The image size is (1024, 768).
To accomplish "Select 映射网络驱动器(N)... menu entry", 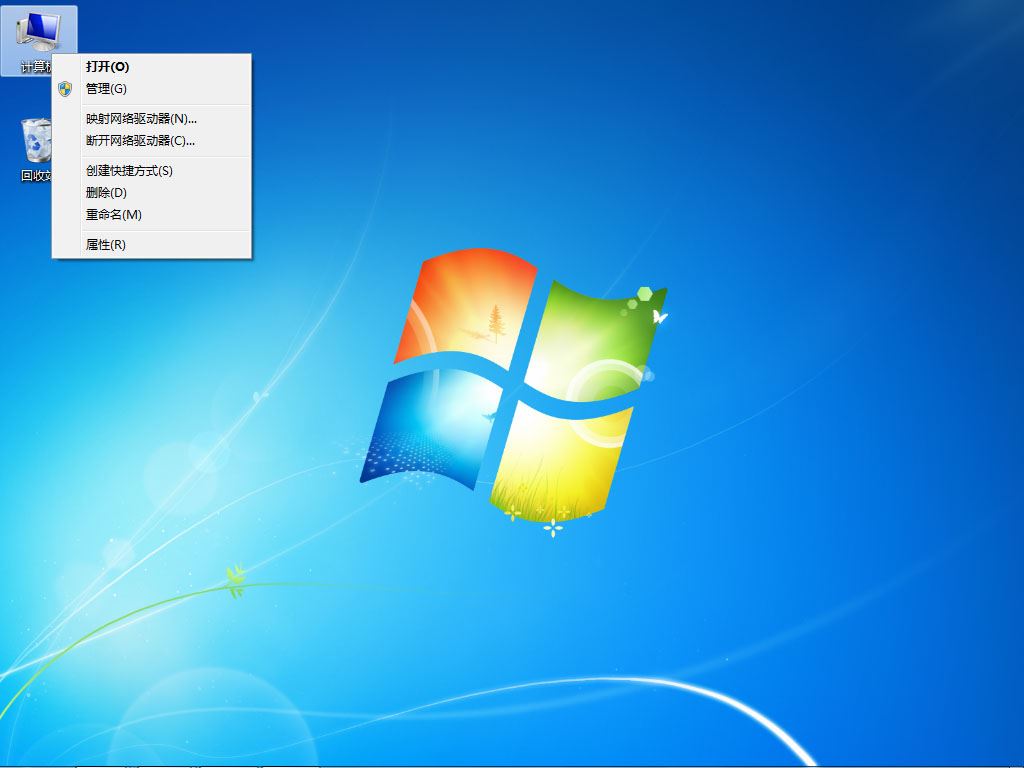I will click(152, 119).
